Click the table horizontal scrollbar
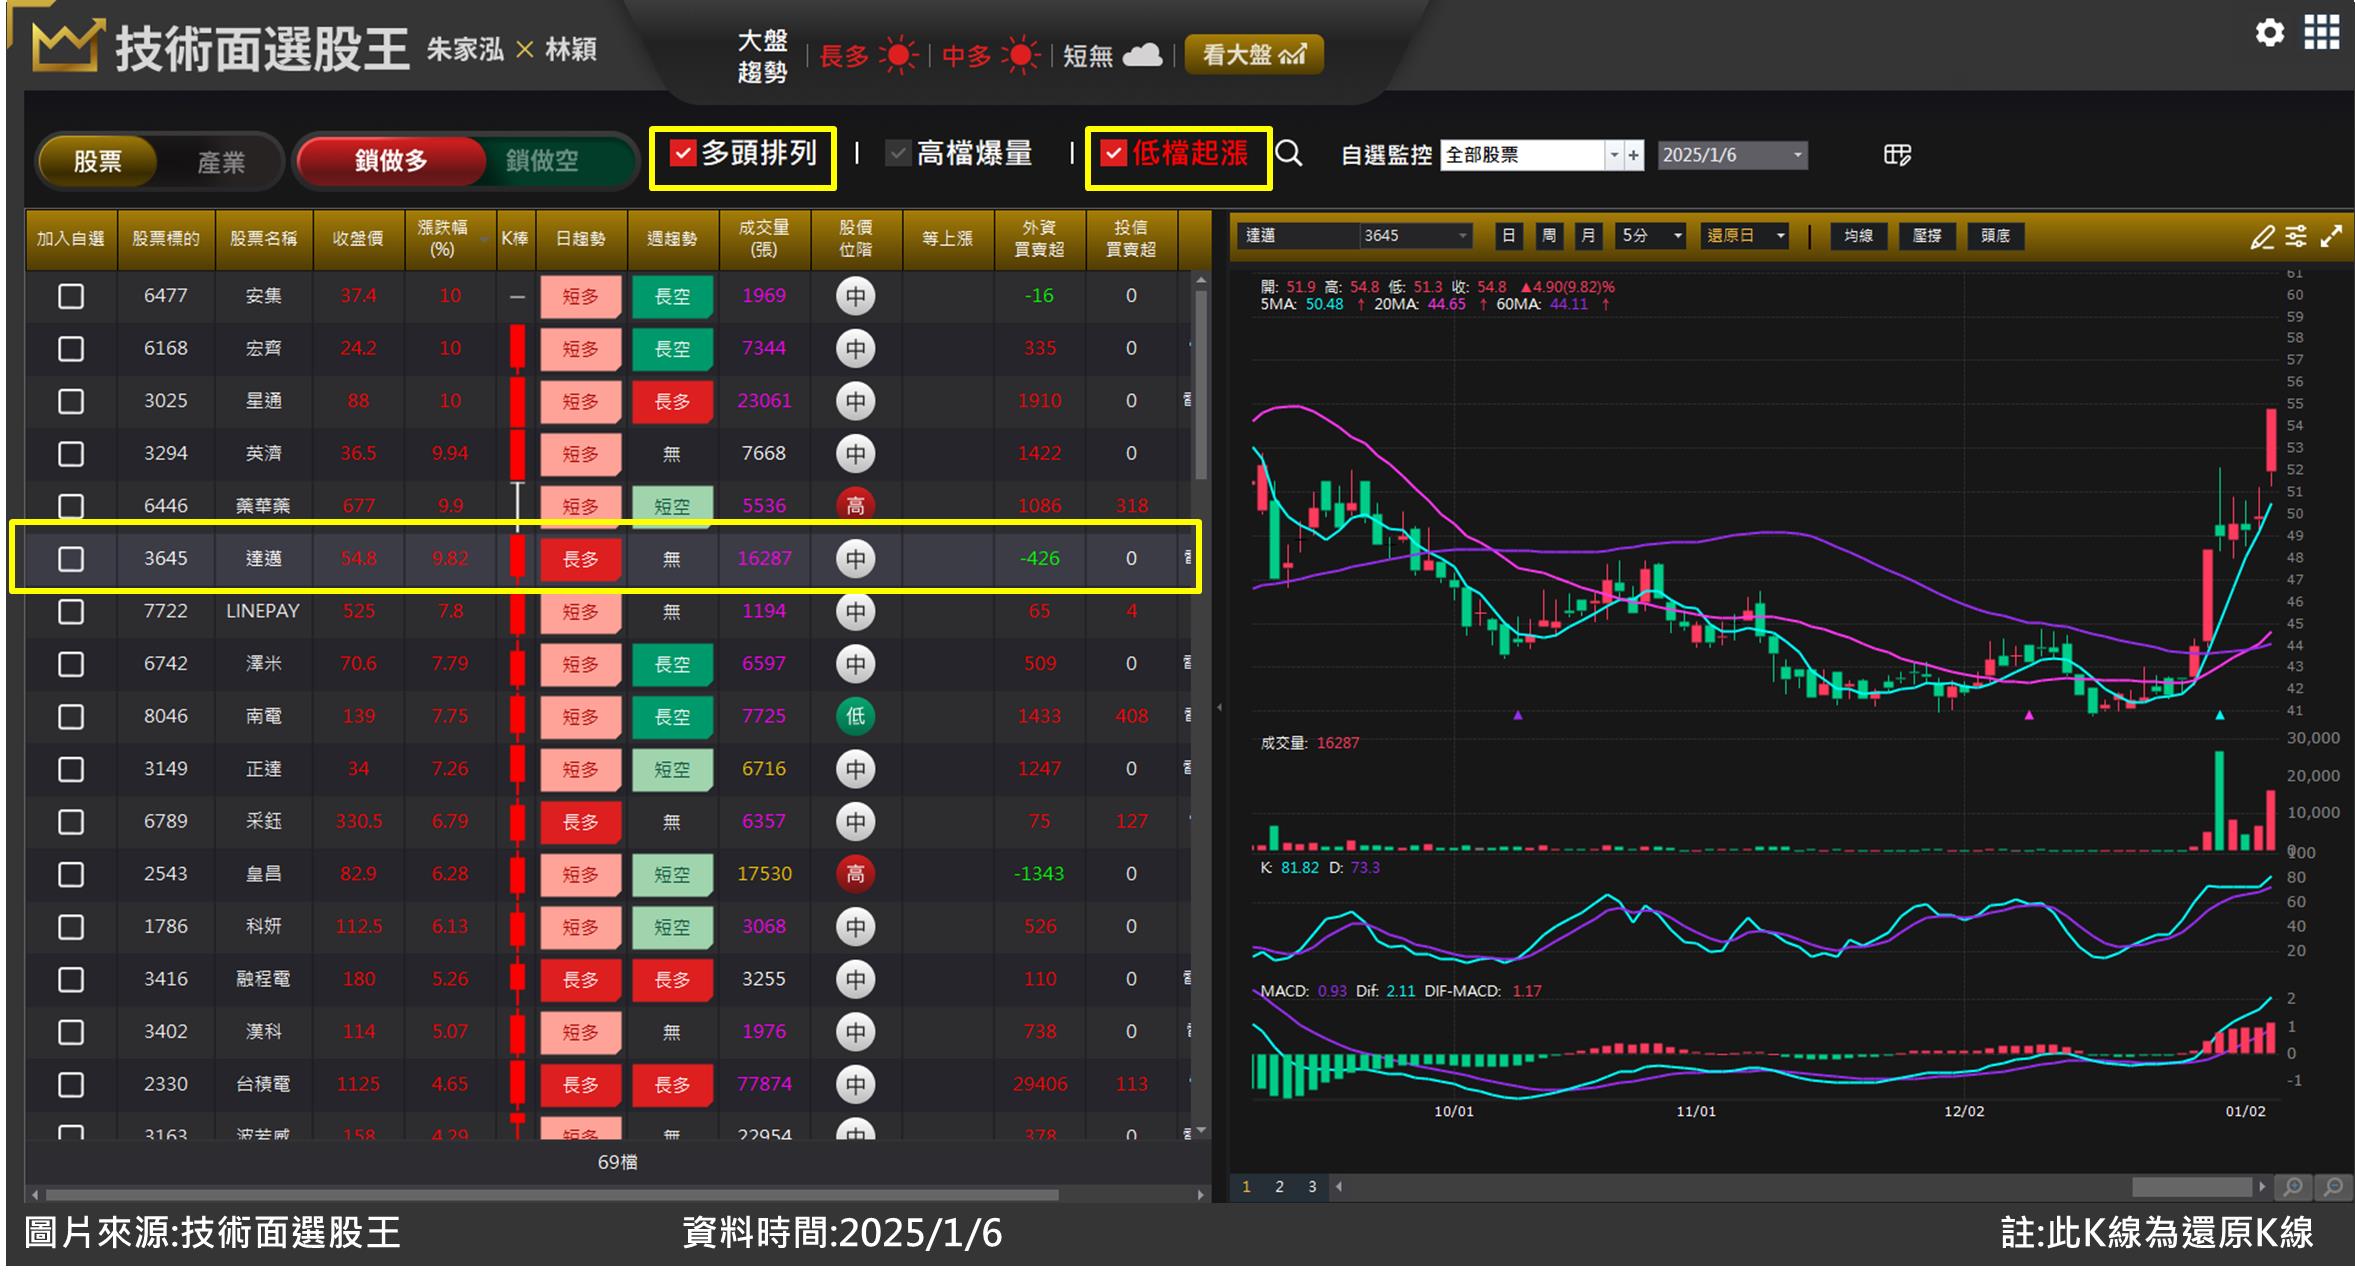The image size is (2355, 1277). (552, 1194)
